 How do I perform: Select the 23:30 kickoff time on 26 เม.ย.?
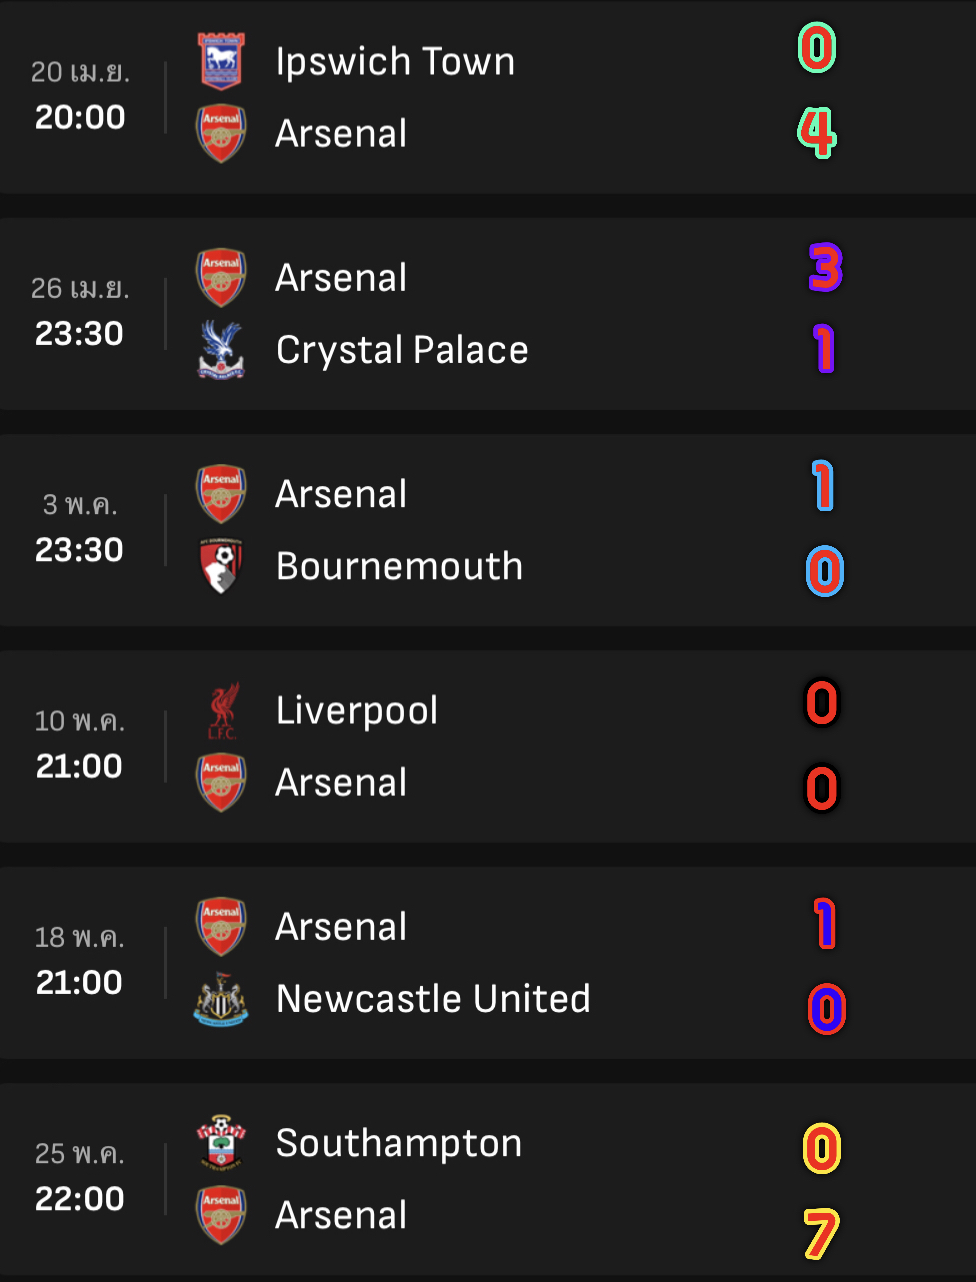pos(79,334)
